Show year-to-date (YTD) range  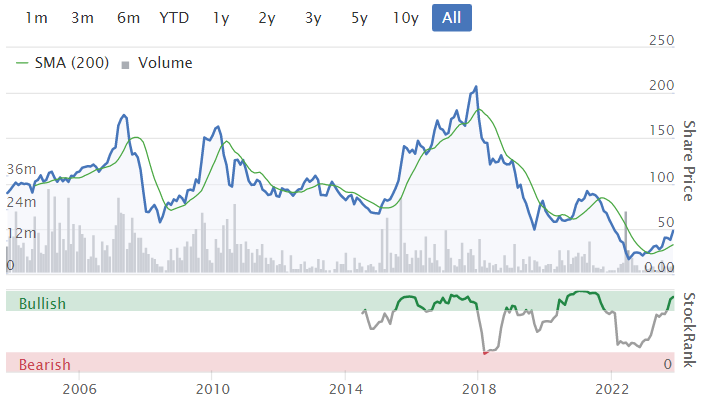(x=174, y=18)
